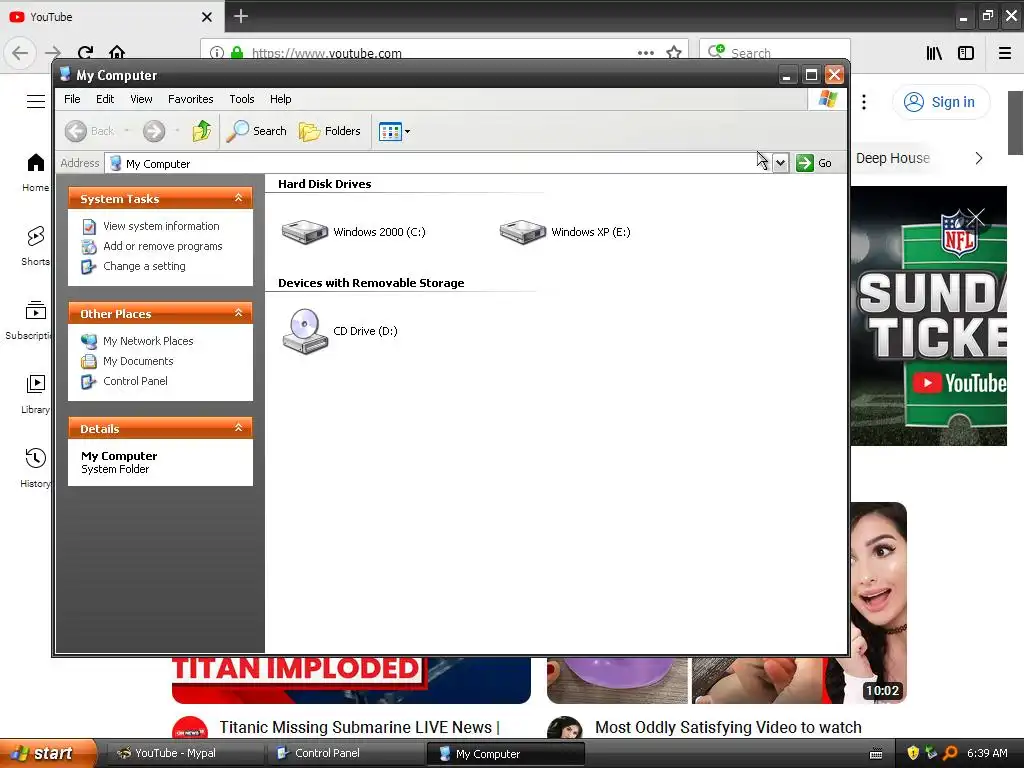Click Titanic Missing Submarine video title

pyautogui.click(x=359, y=727)
